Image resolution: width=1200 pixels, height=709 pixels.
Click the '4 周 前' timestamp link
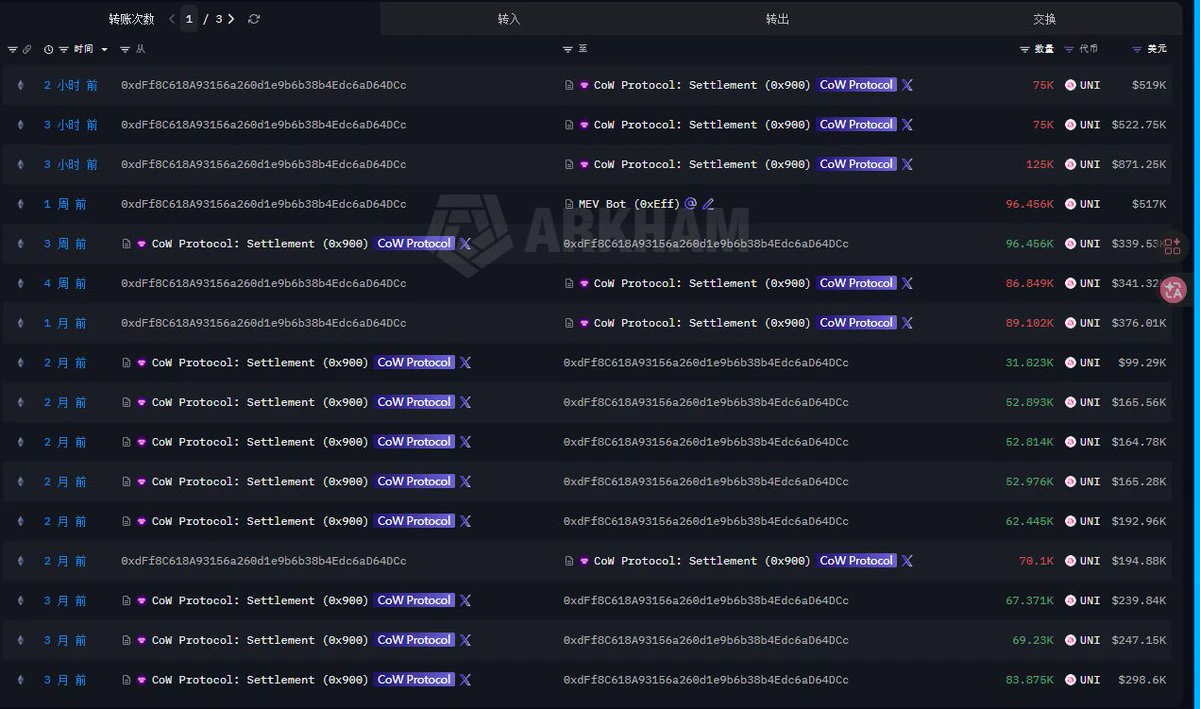pyautogui.click(x=65, y=283)
